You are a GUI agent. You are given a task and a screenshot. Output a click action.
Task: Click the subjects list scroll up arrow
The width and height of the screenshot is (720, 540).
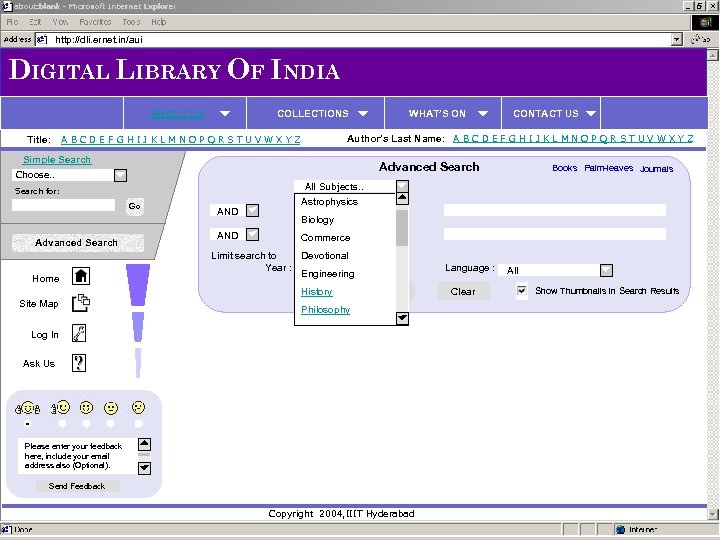coord(402,198)
